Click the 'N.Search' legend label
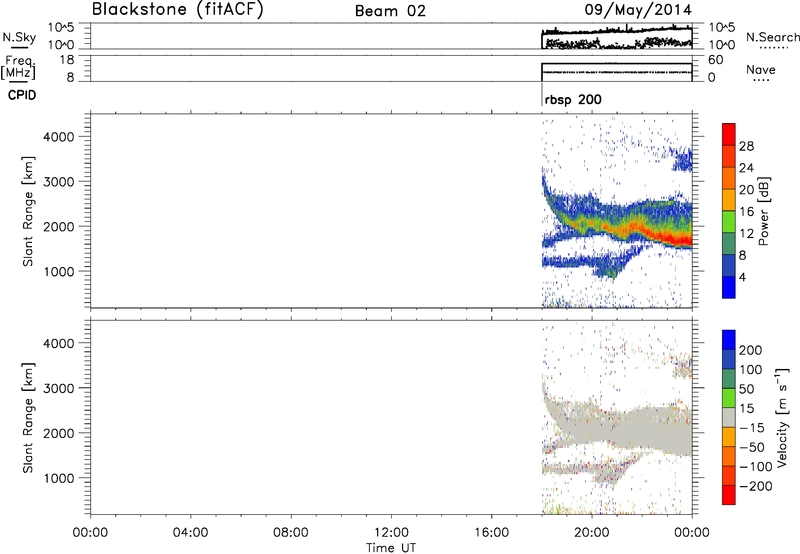Image resolution: width=800 pixels, height=554 pixels. pos(772,37)
